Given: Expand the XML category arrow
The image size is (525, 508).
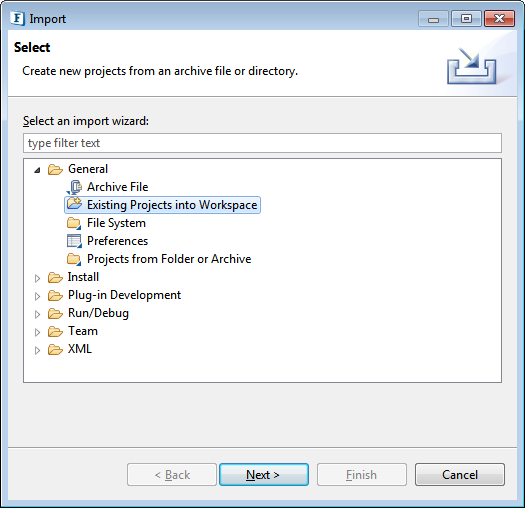Looking at the screenshot, I should coord(38,350).
